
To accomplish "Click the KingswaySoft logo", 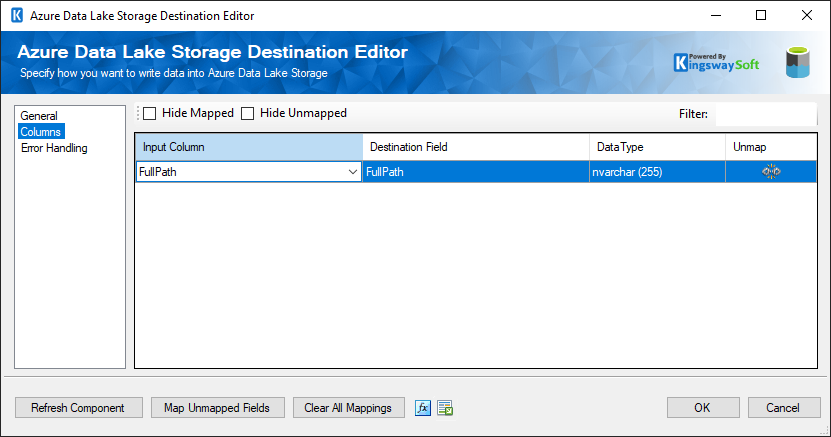I will click(716, 63).
